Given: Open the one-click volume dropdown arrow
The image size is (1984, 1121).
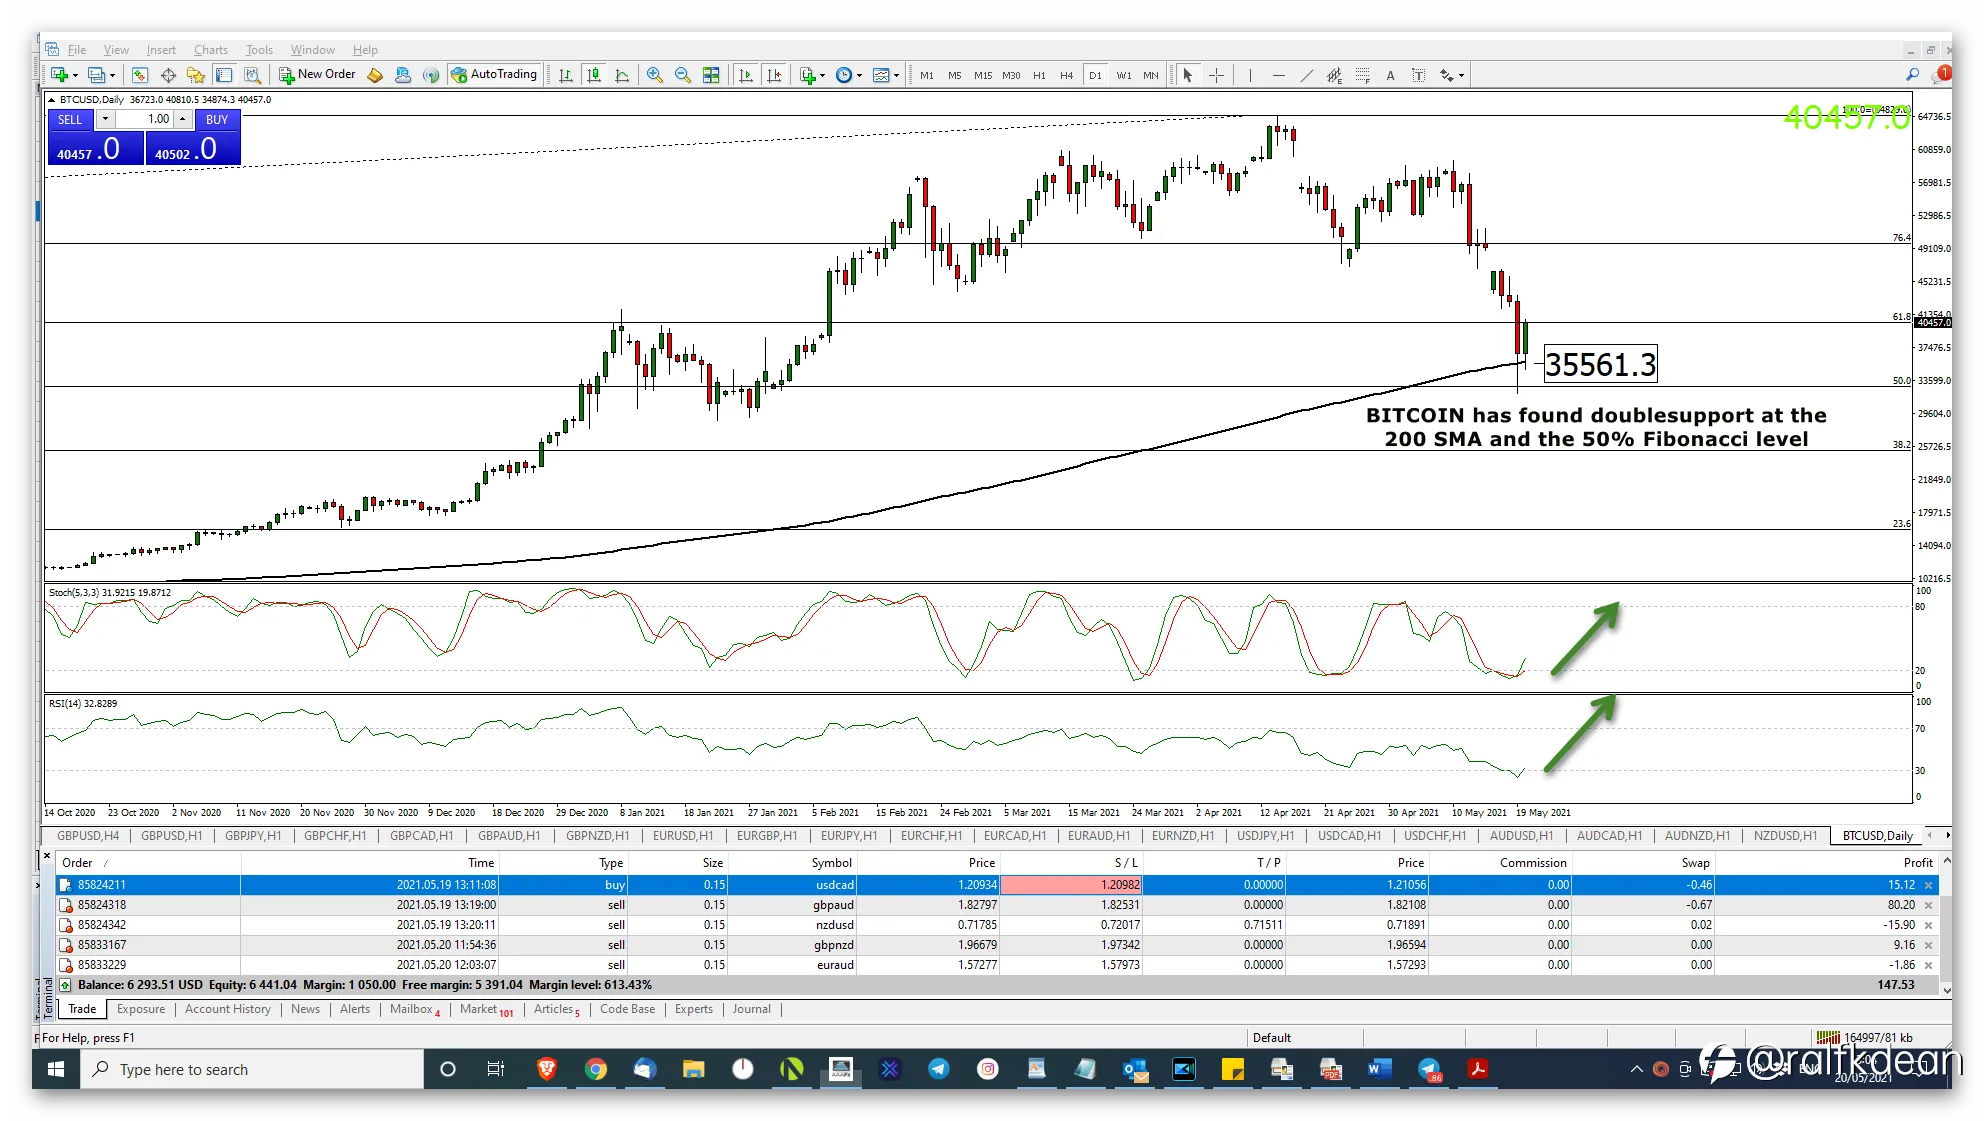Looking at the screenshot, I should tap(105, 119).
